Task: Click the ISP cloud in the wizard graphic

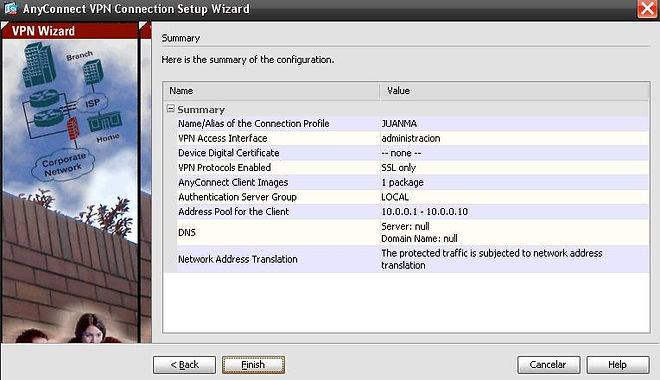Action: 92,103
